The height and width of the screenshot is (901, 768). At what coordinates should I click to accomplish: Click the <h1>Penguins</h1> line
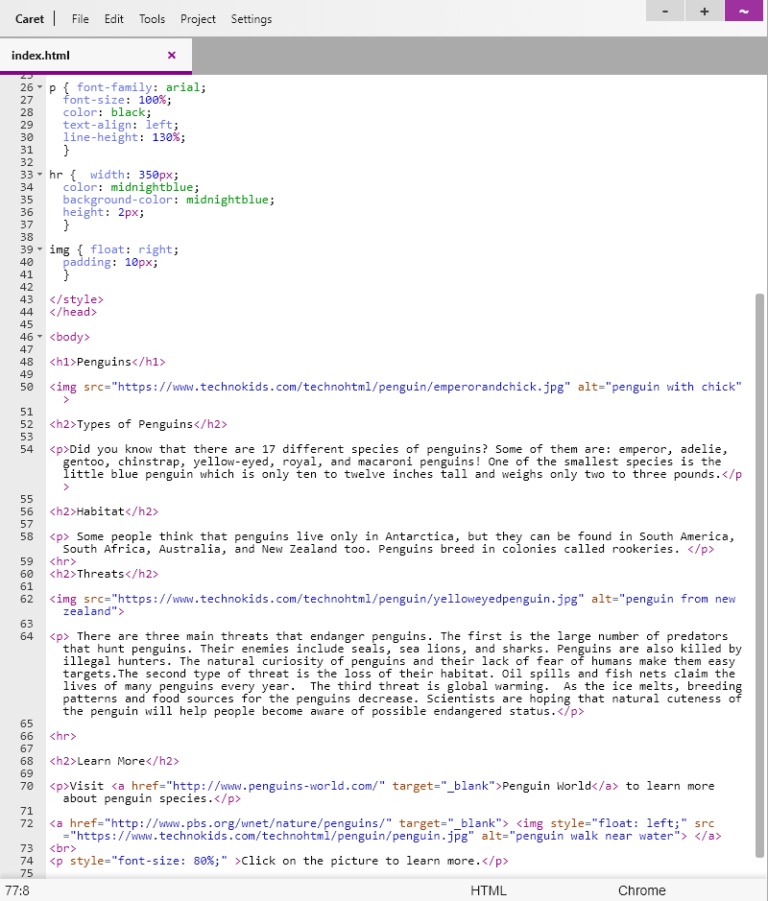pos(107,362)
